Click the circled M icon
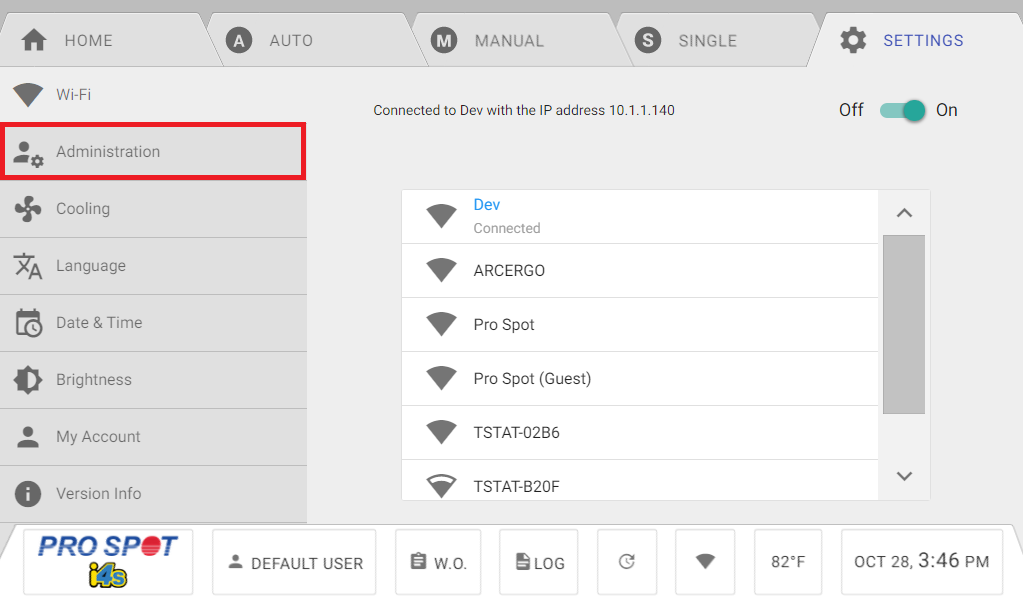 coord(444,41)
